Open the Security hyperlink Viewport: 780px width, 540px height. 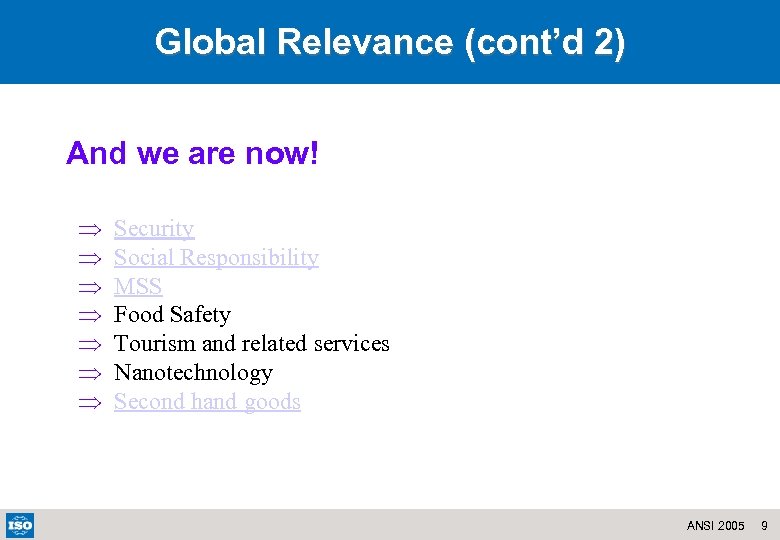point(154,229)
